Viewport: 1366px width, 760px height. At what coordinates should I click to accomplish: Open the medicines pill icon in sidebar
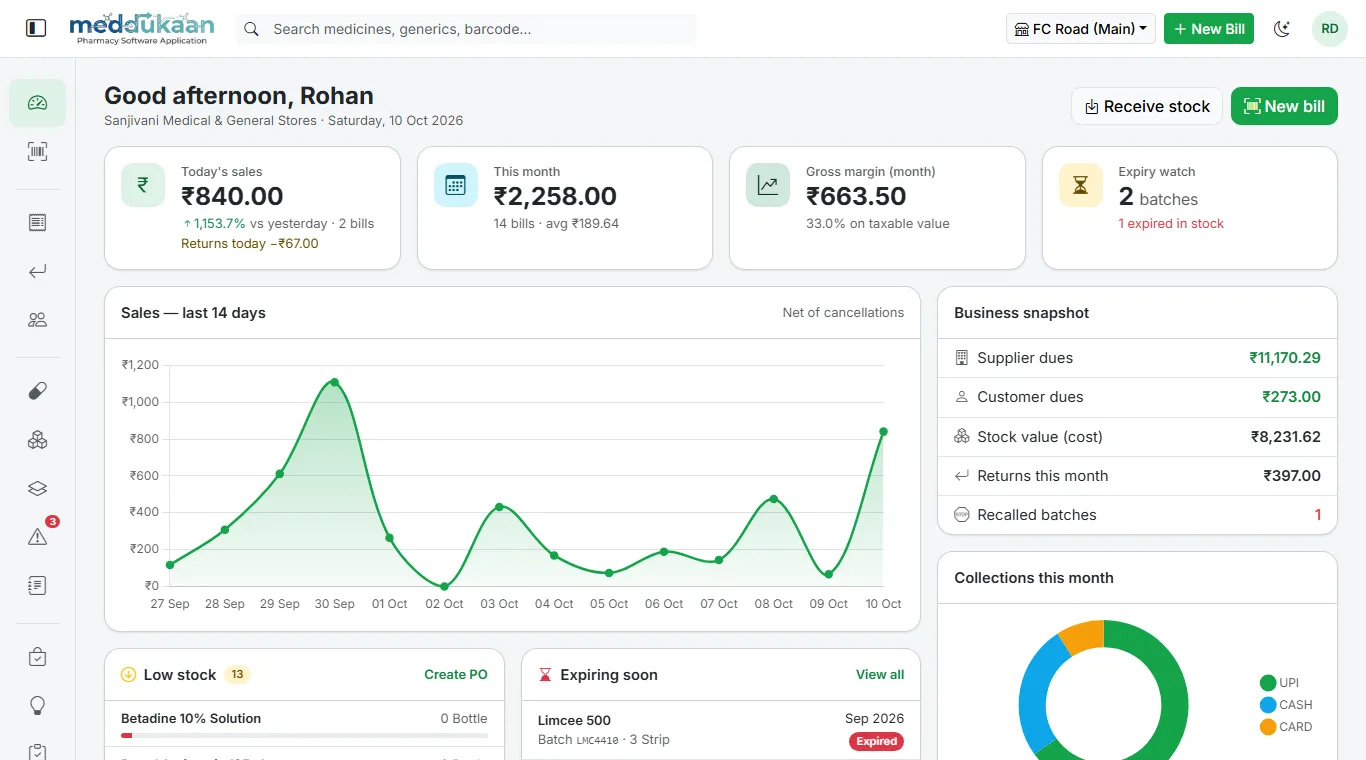(x=38, y=391)
